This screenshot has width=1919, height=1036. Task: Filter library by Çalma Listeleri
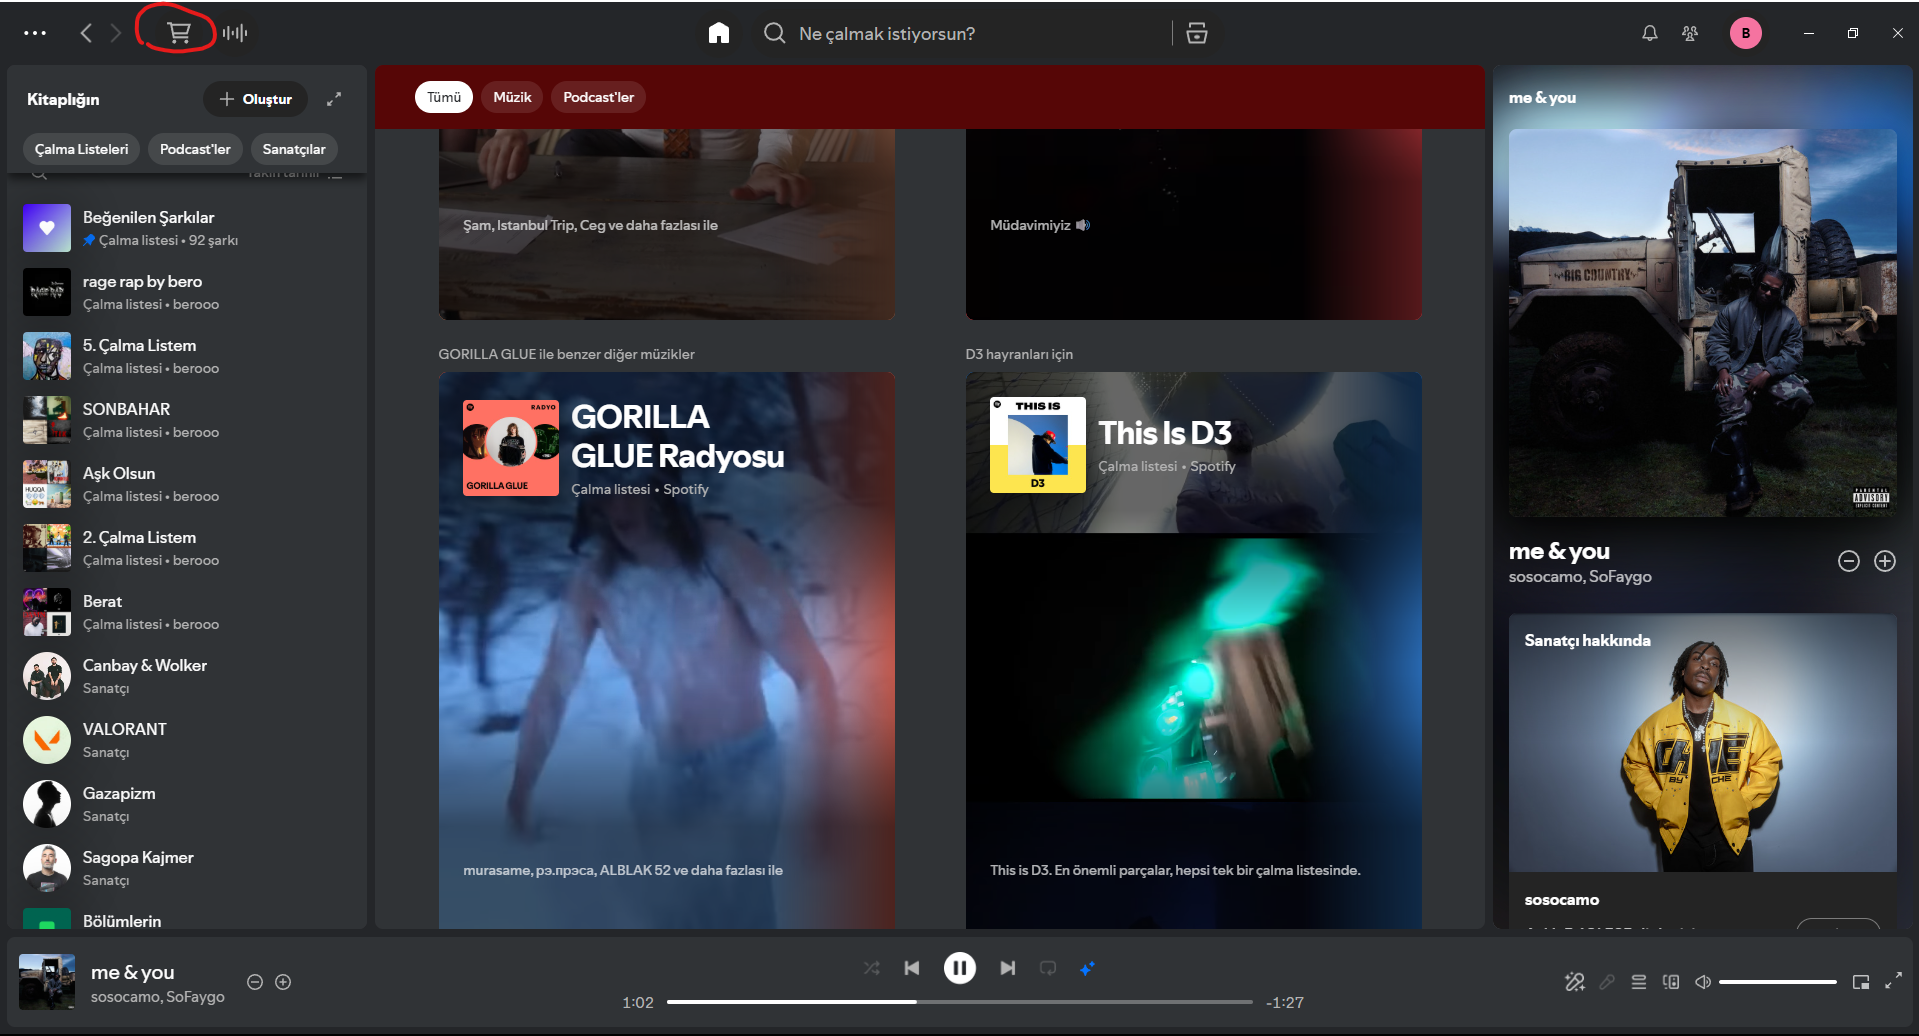(x=82, y=149)
